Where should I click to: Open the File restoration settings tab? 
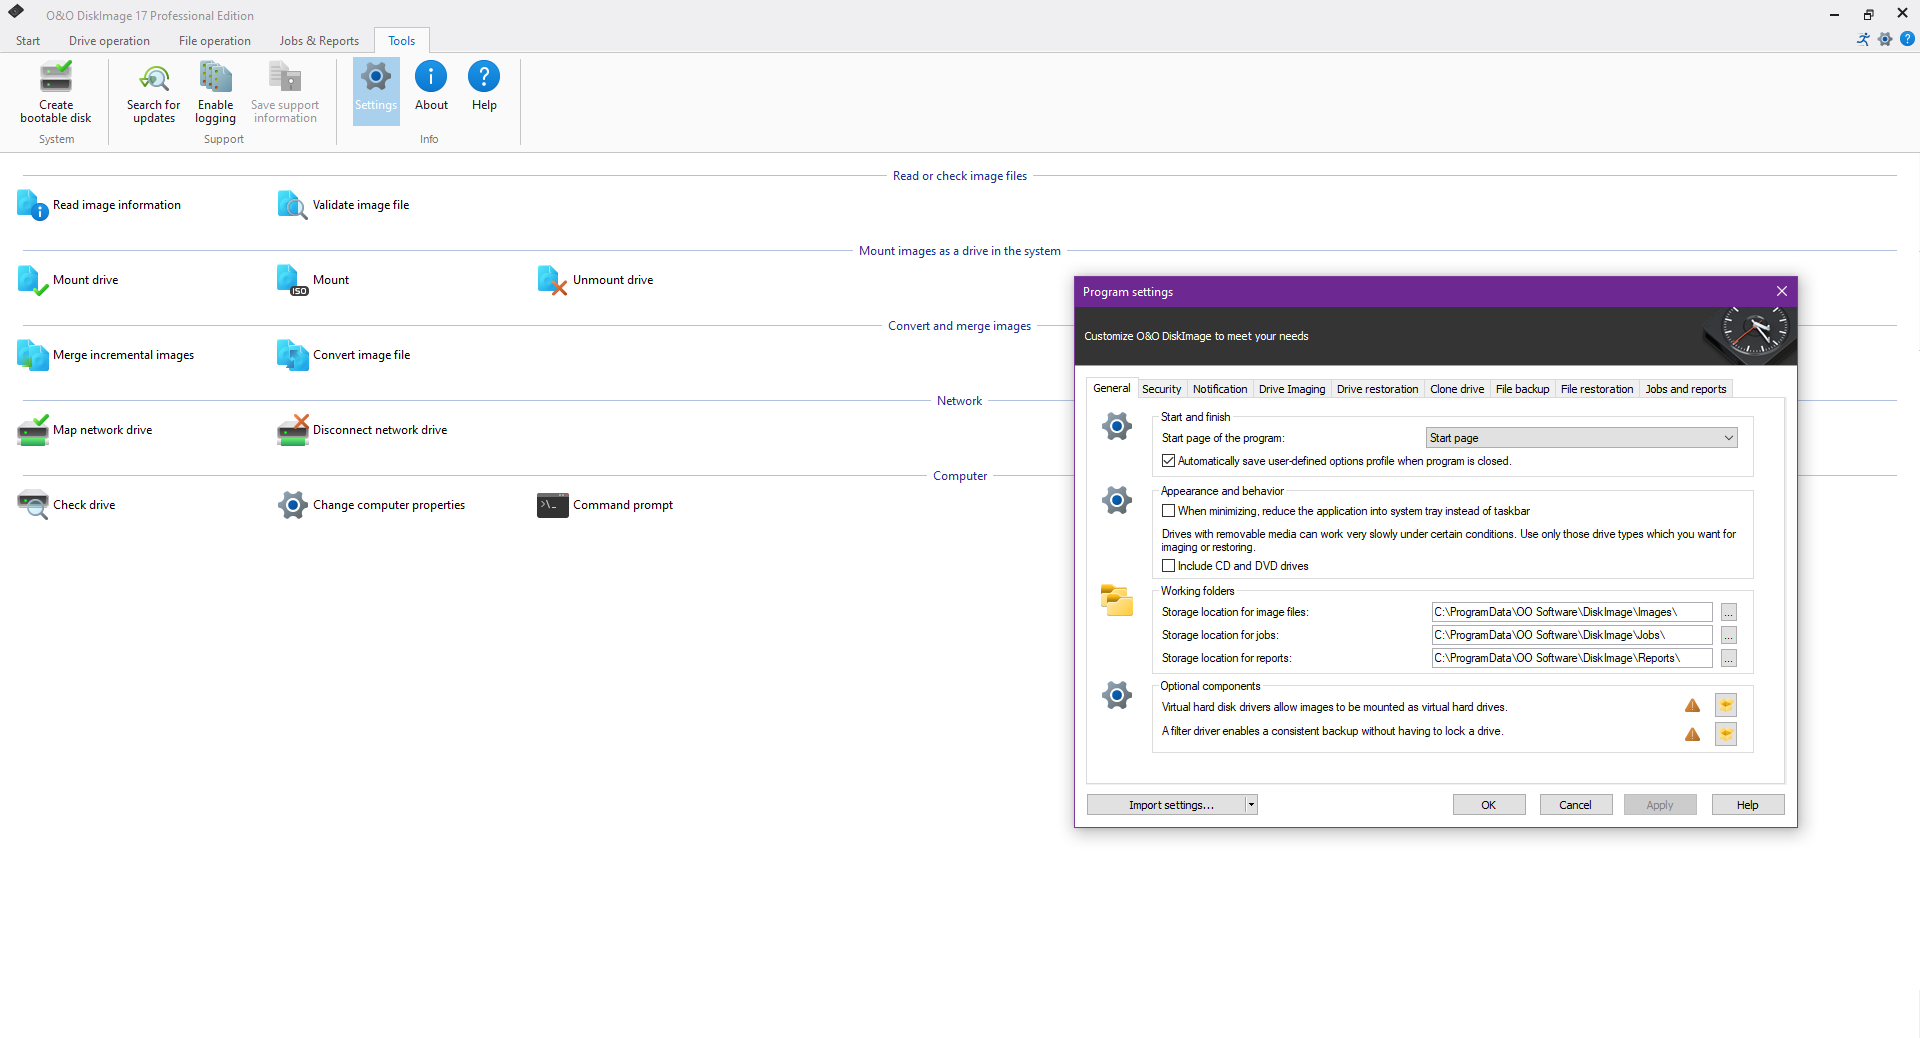tap(1597, 389)
